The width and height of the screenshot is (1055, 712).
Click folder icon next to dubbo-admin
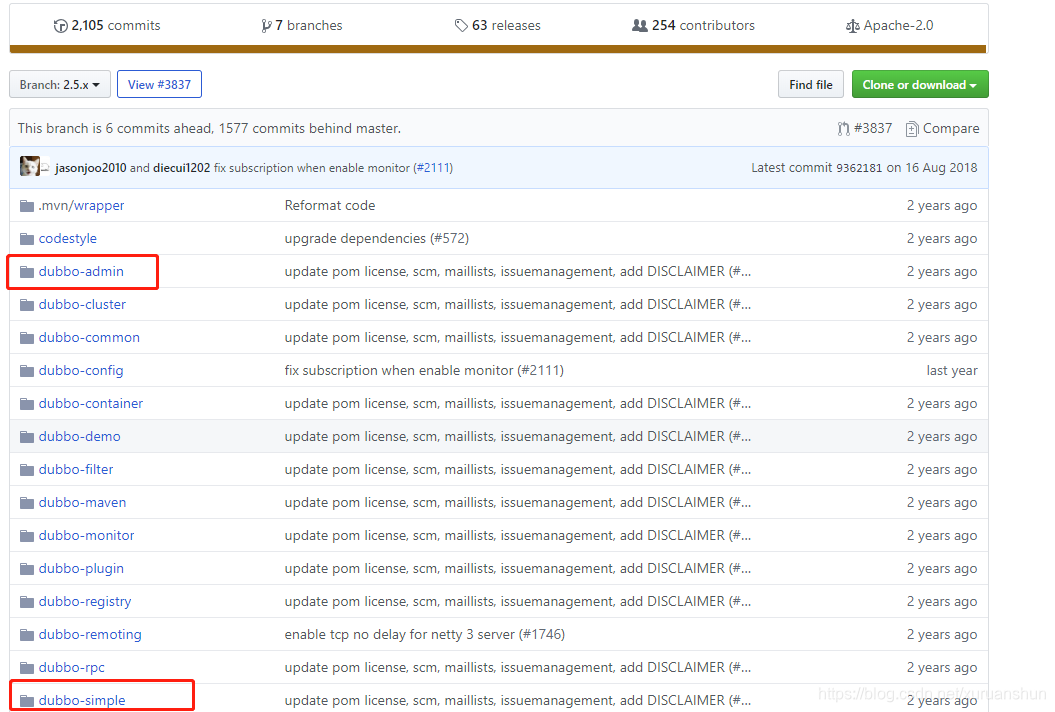click(27, 271)
